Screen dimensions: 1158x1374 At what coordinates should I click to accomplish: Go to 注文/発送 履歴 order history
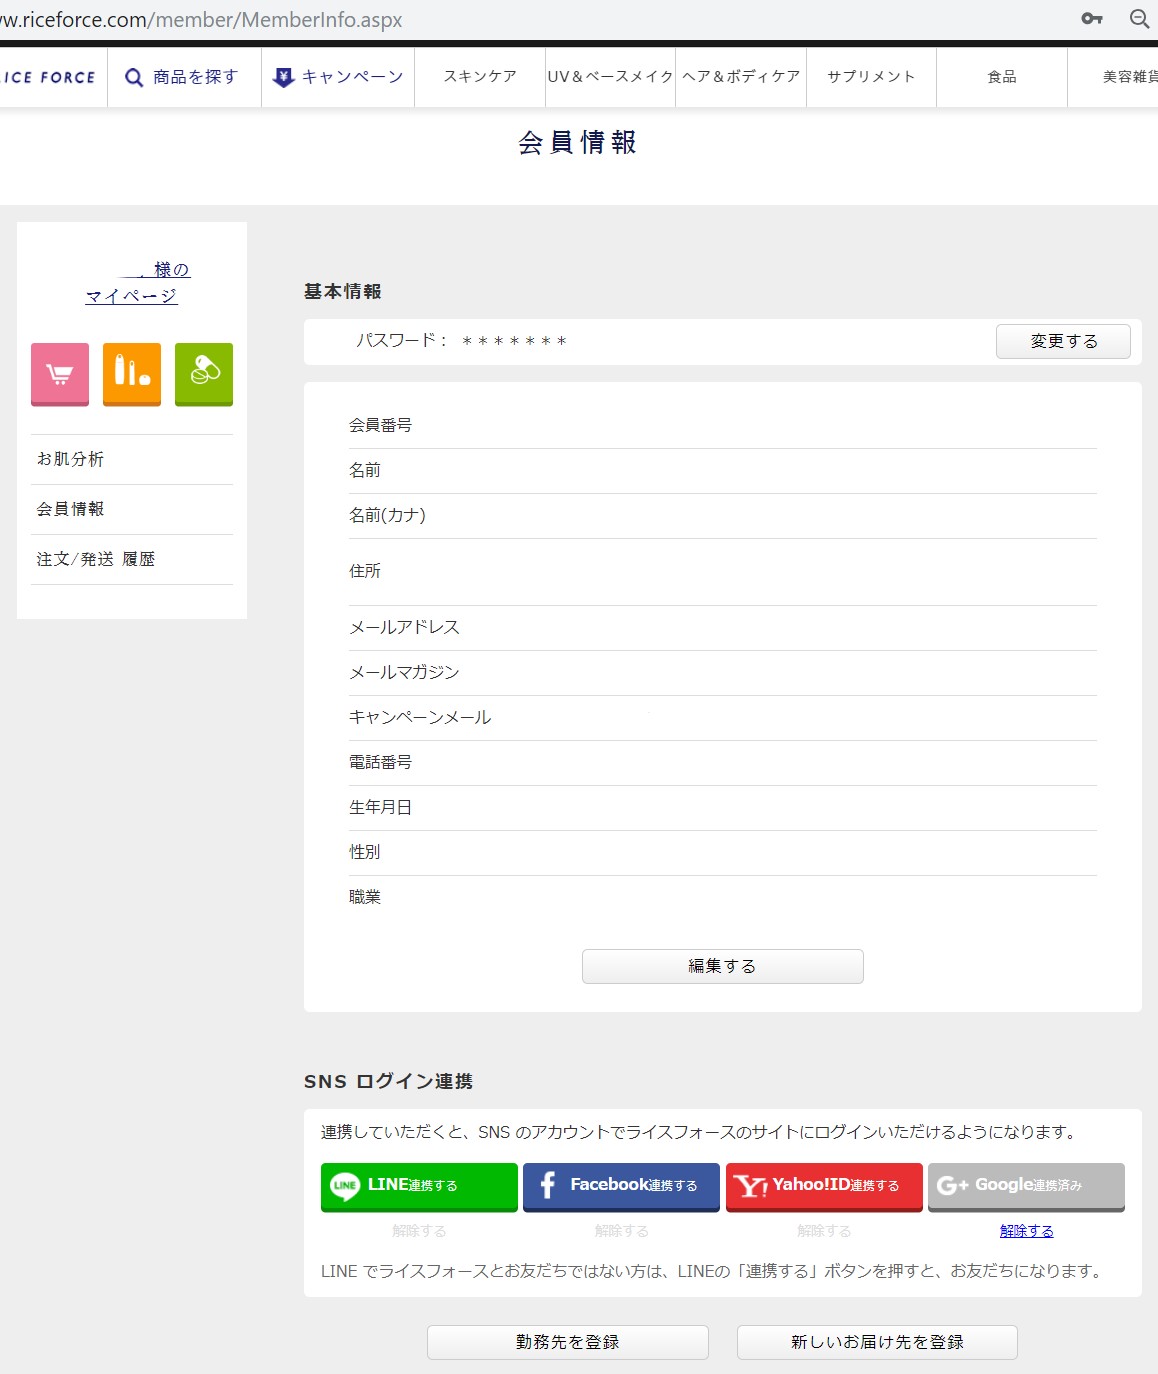click(96, 559)
